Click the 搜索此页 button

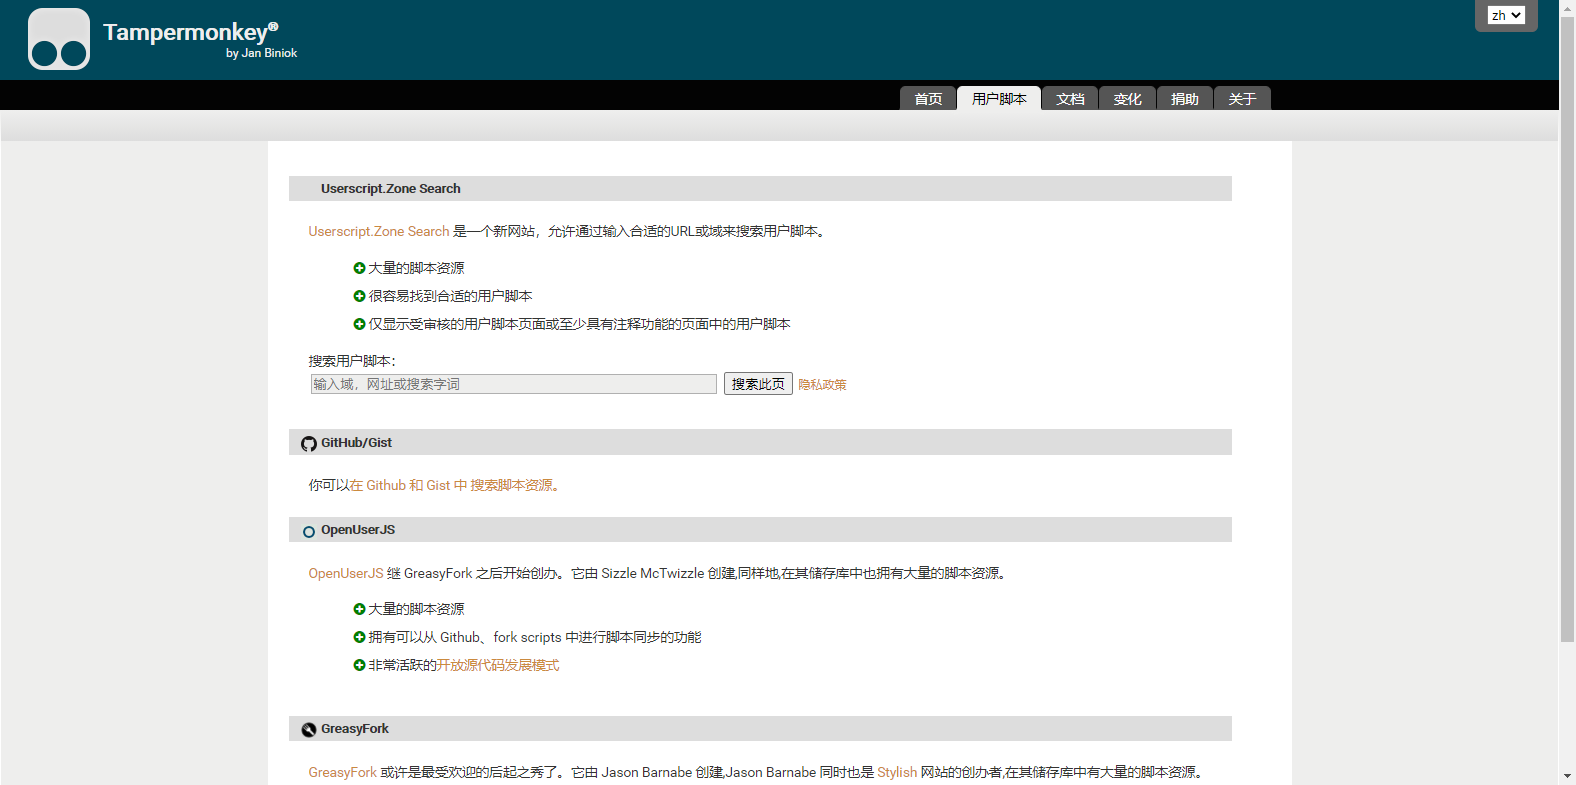[x=758, y=384]
